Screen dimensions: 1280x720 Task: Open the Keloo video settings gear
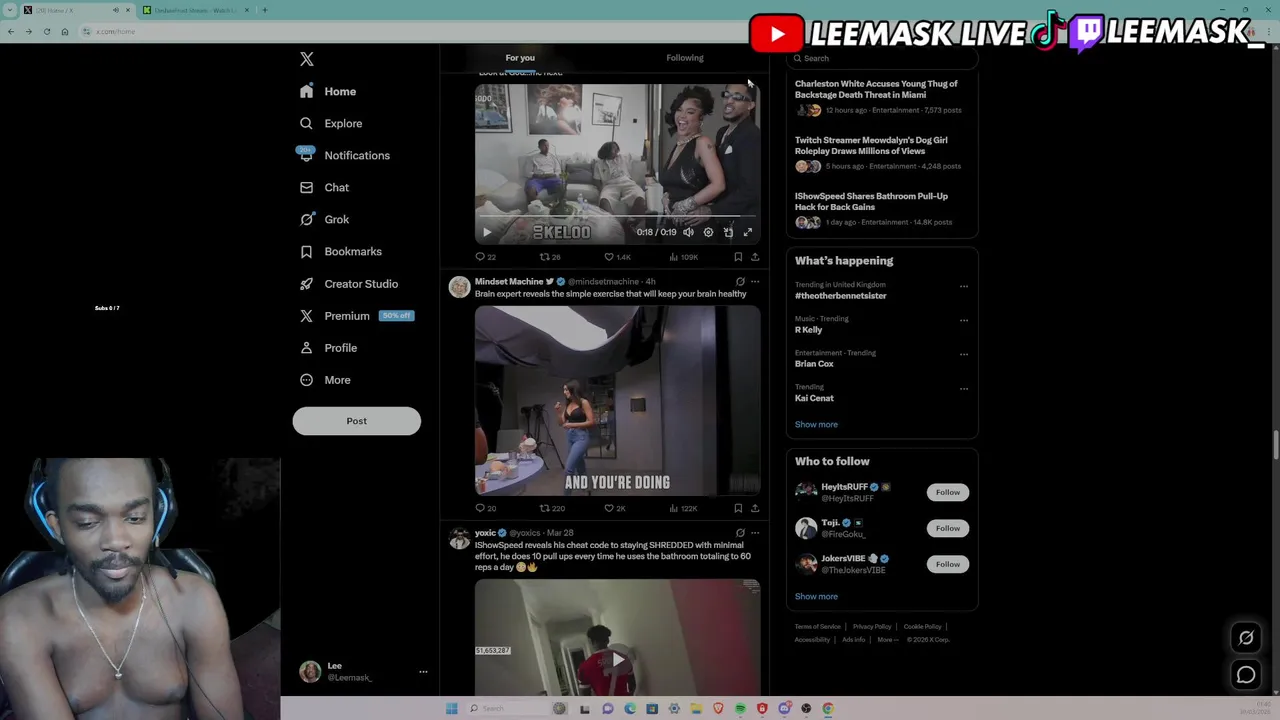tap(708, 232)
